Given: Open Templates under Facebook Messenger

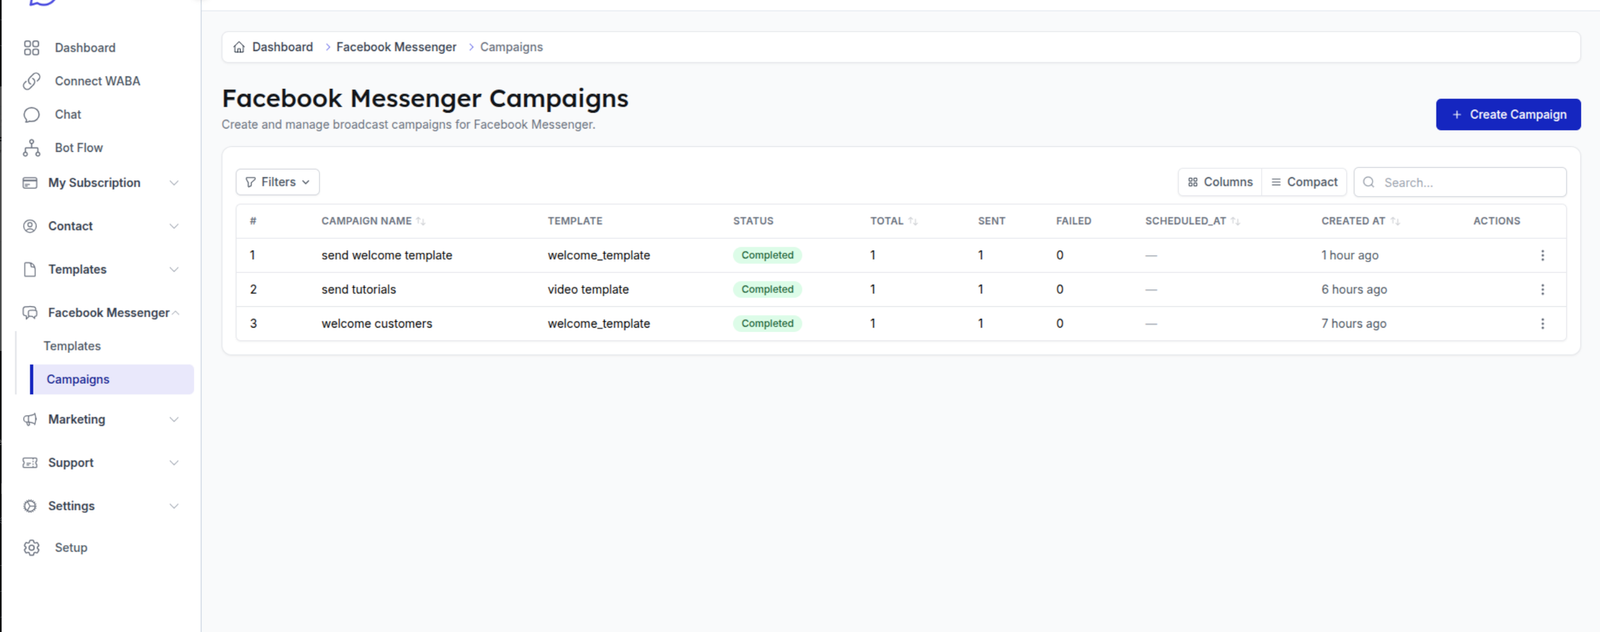Looking at the screenshot, I should 72,346.
